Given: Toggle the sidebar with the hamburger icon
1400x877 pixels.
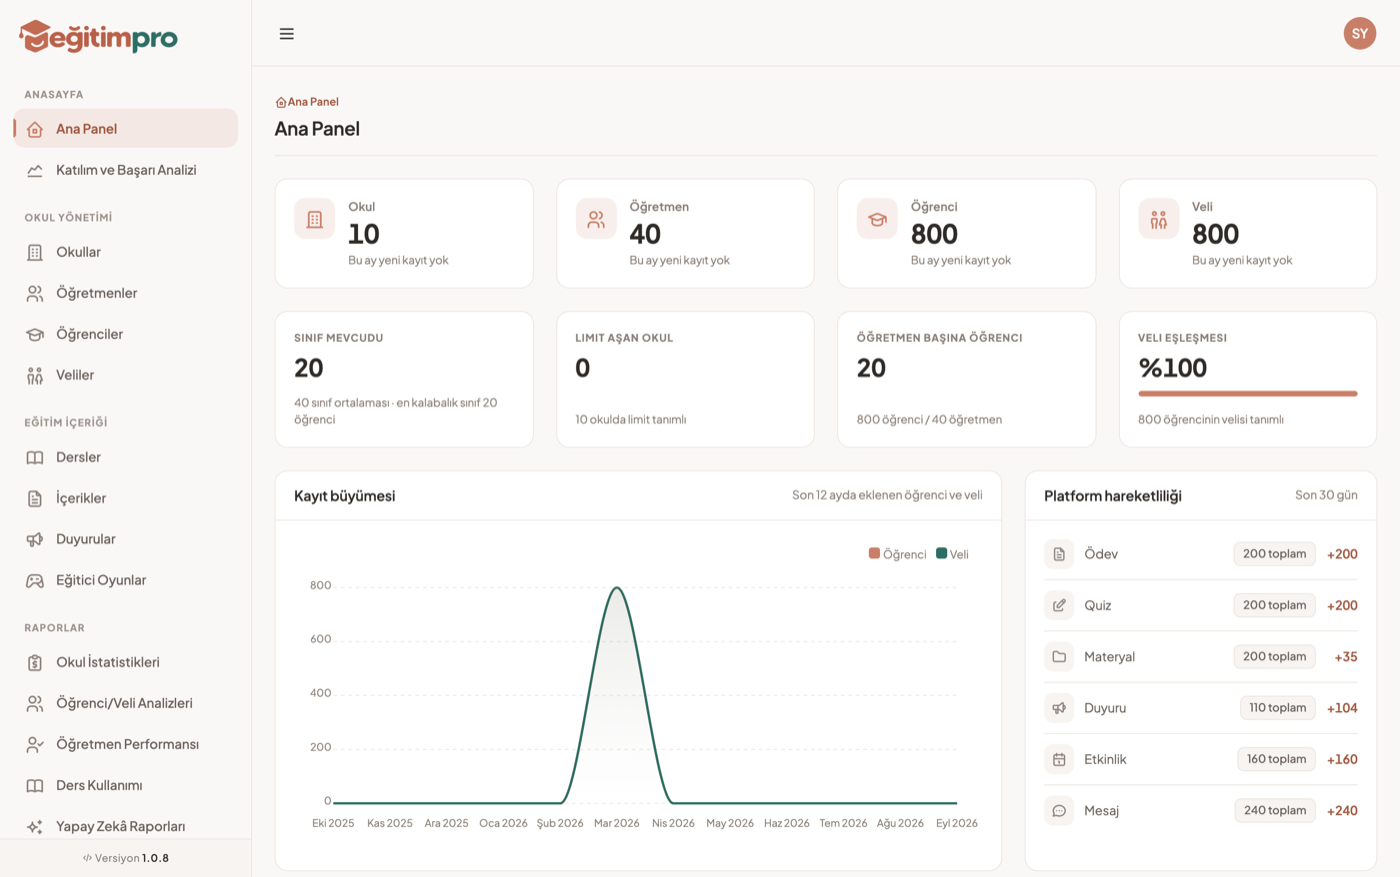Looking at the screenshot, I should coord(287,34).
